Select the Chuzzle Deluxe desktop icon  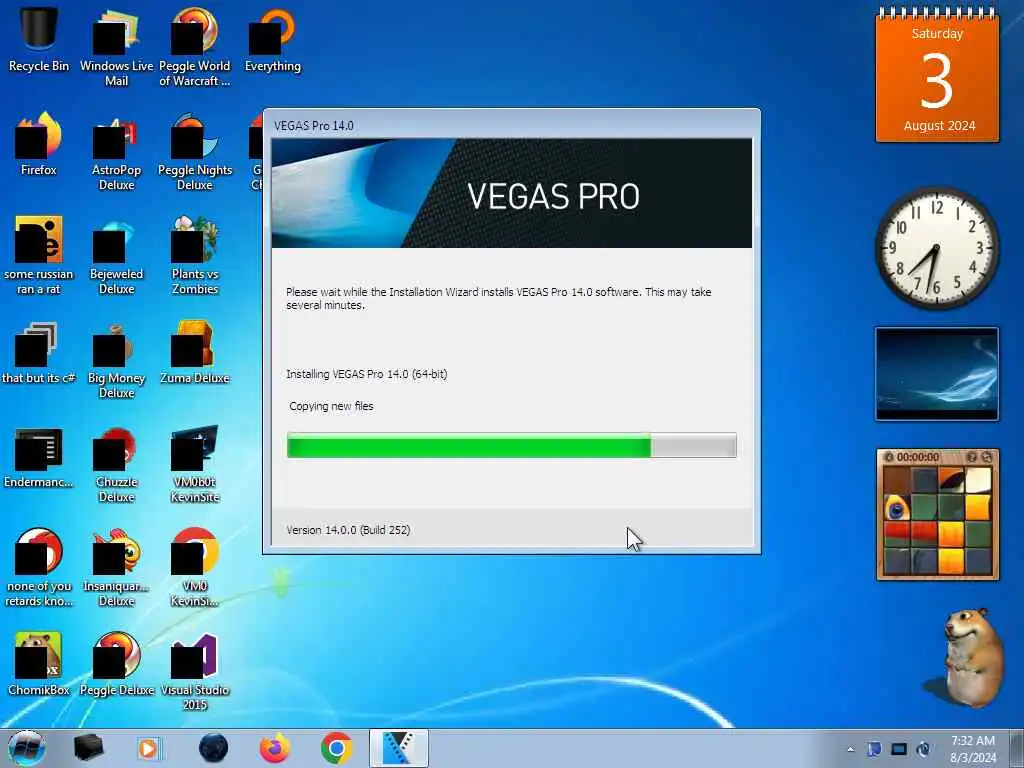(116, 464)
